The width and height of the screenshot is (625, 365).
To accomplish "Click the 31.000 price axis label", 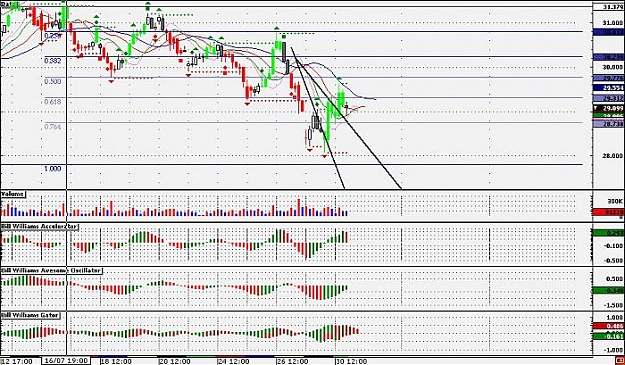I will [x=613, y=23].
